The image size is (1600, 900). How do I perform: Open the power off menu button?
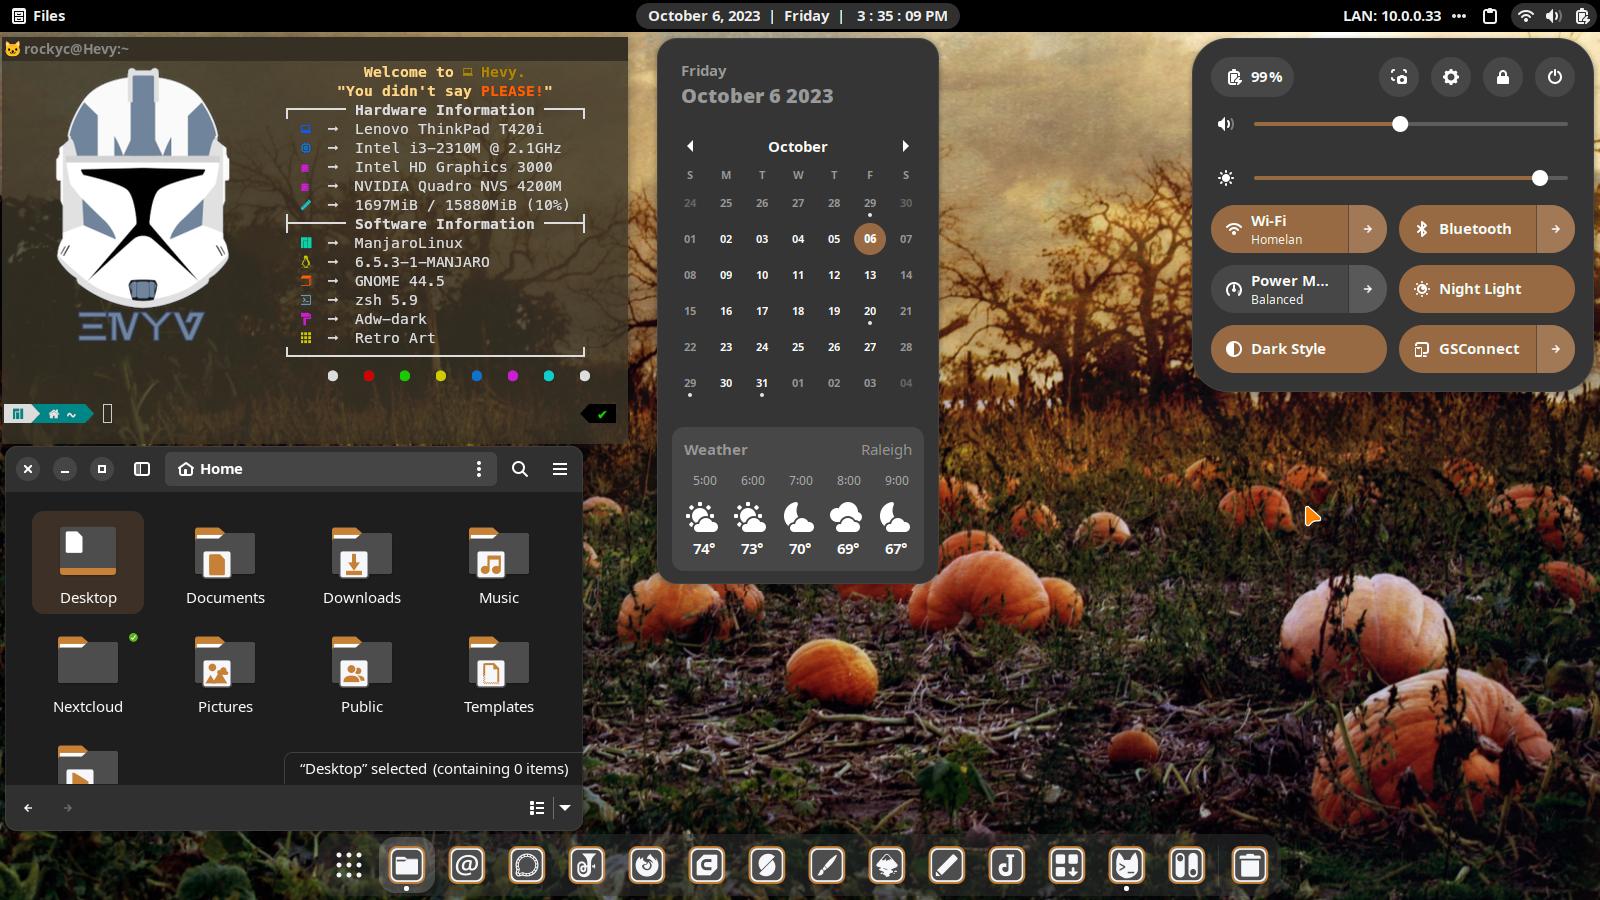coord(1555,77)
